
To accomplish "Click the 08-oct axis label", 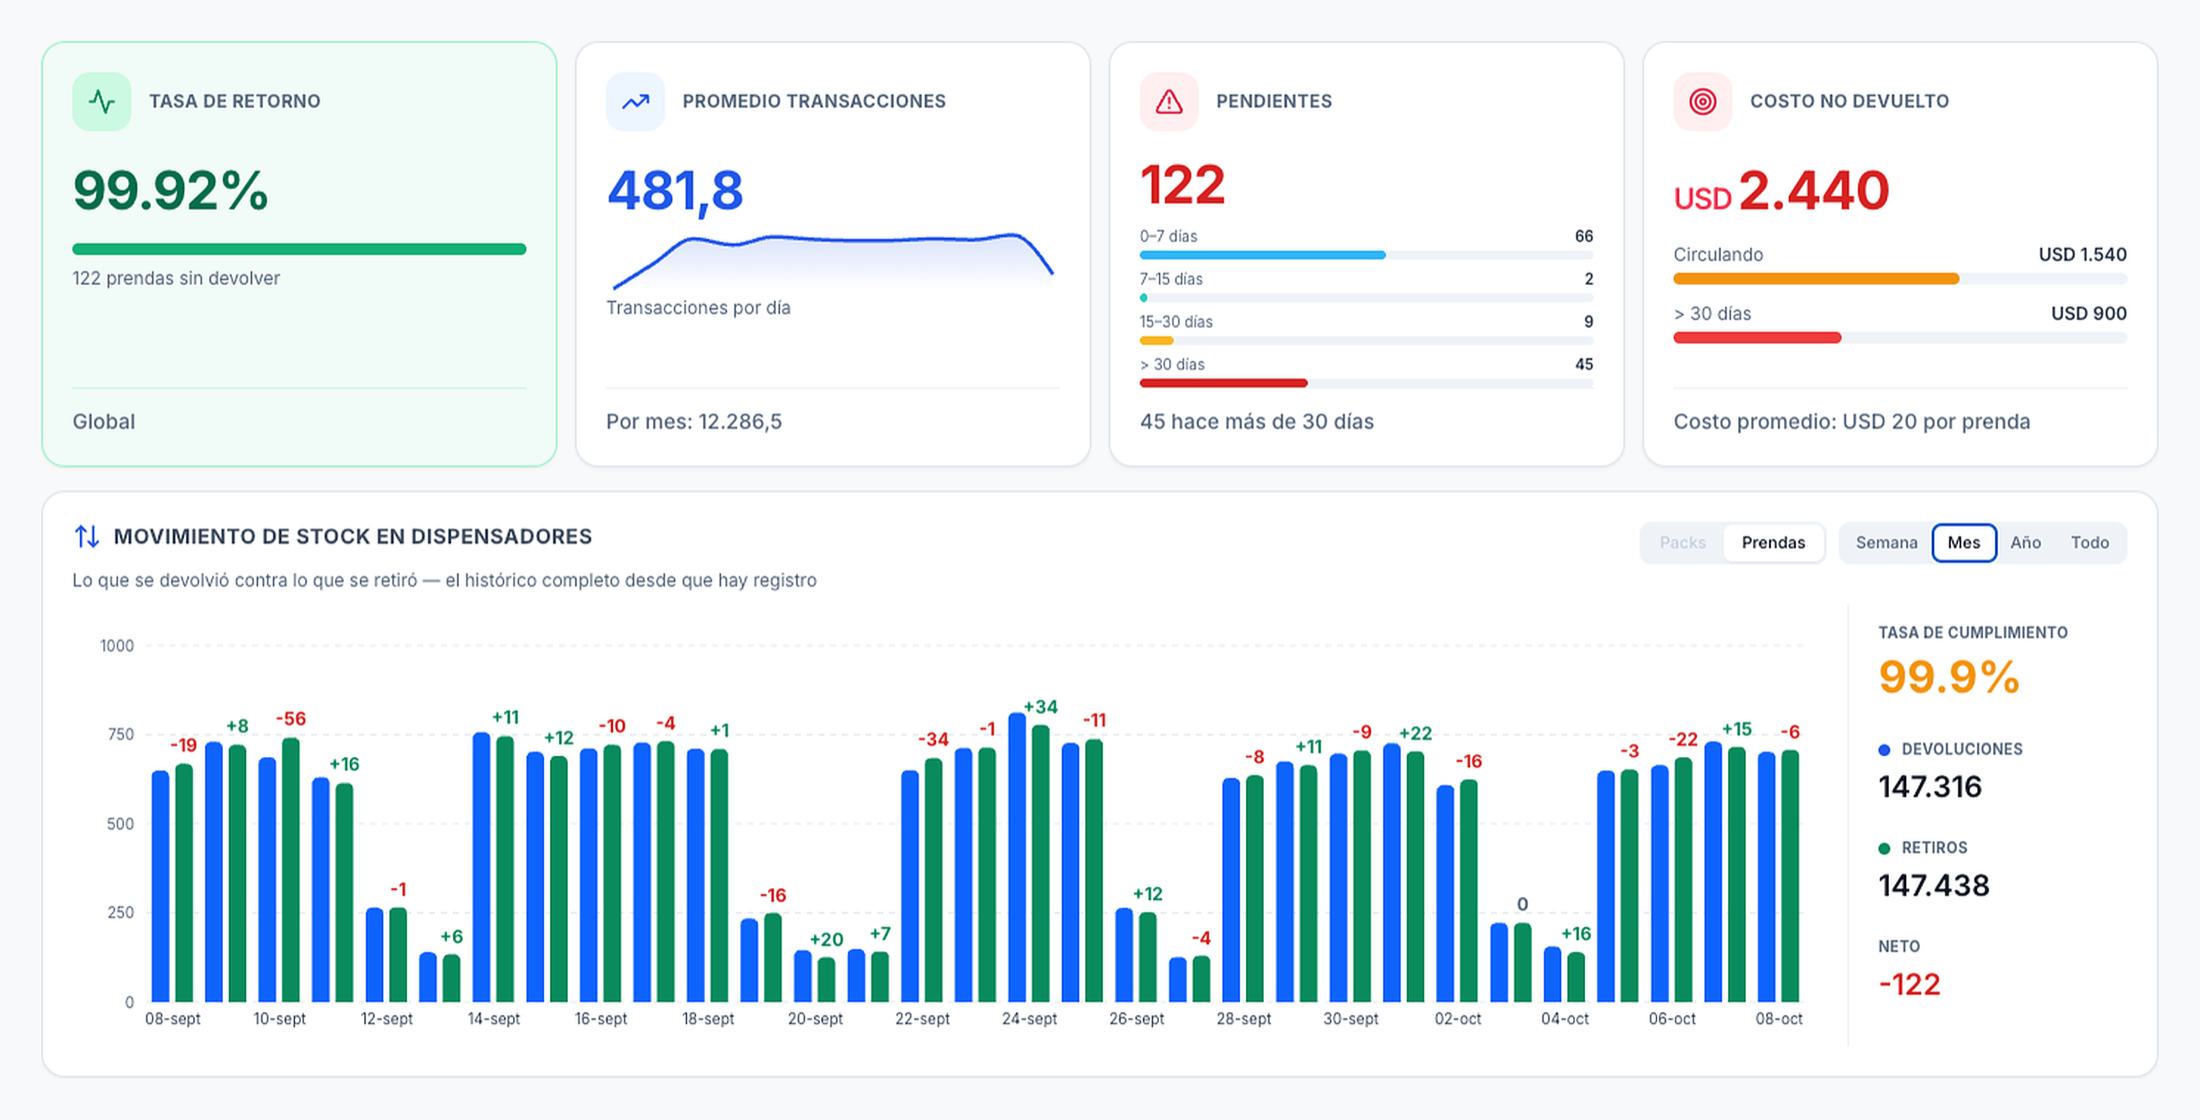I will (x=1779, y=1019).
